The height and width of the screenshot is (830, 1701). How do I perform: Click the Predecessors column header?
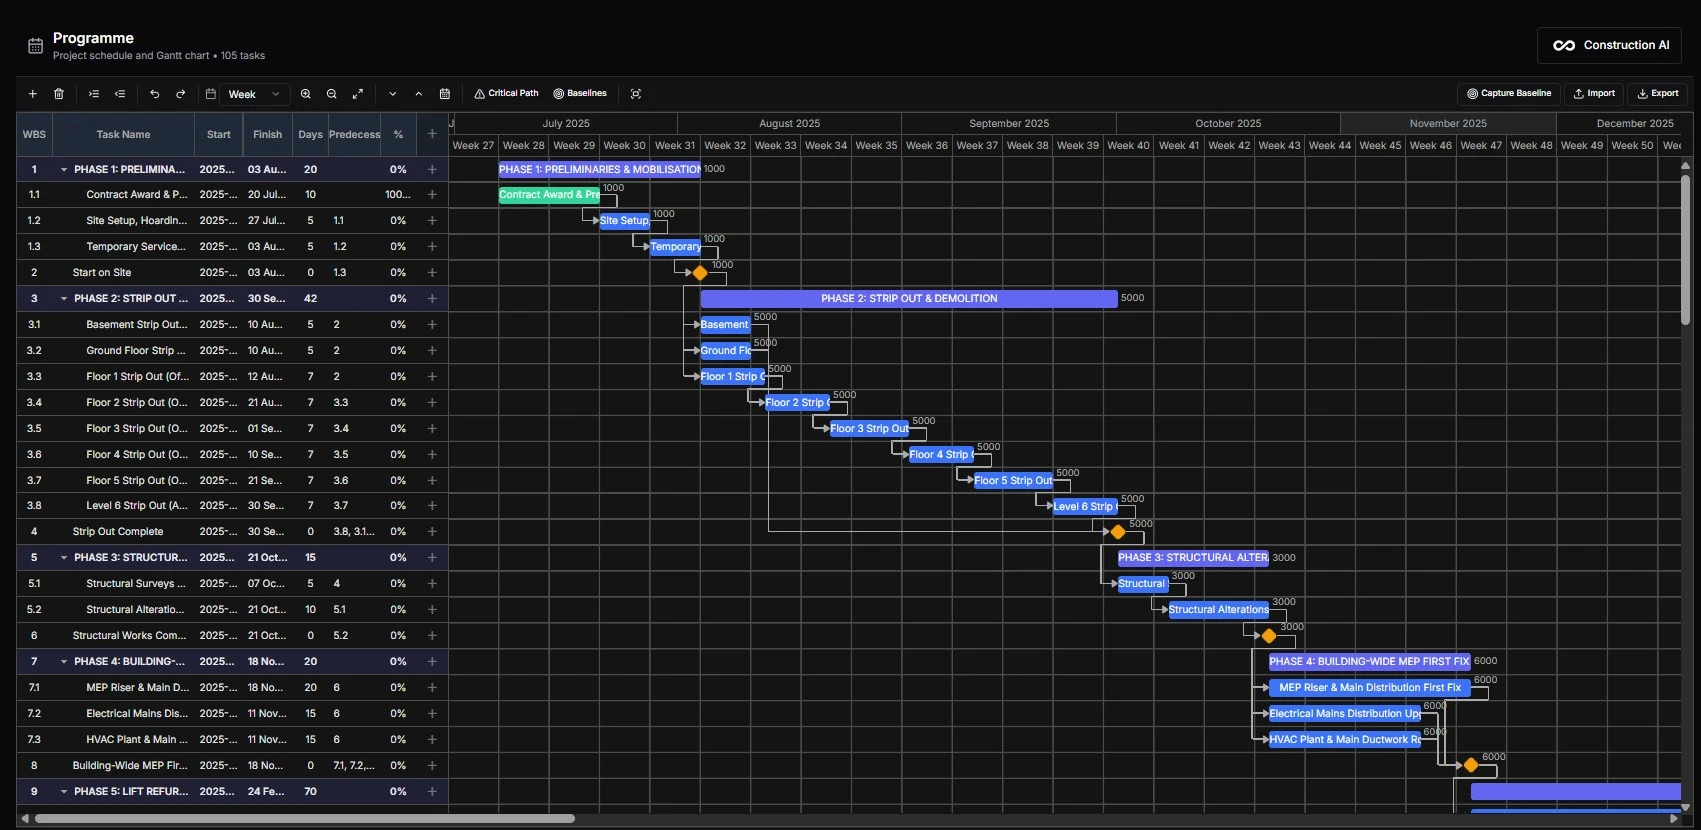coord(354,134)
